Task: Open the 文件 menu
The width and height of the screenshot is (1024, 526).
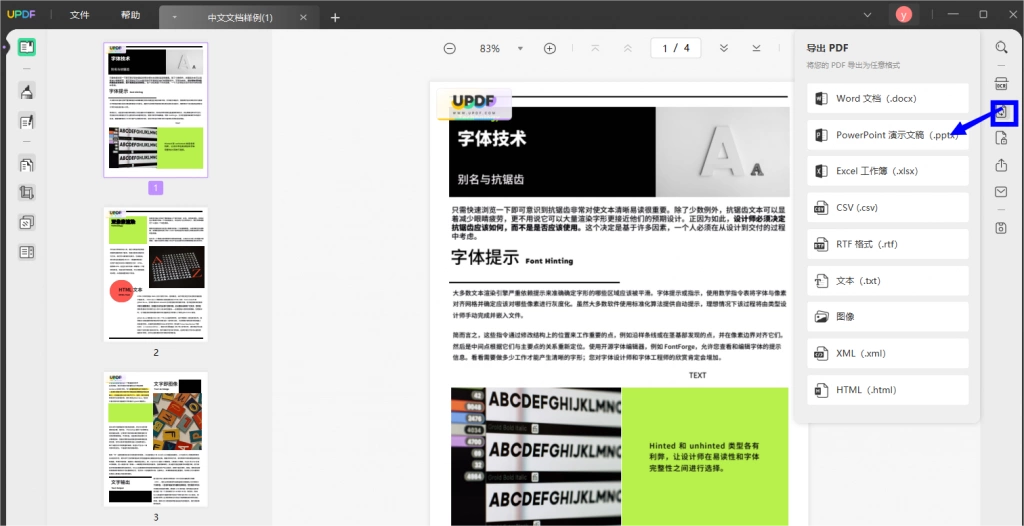Action: pos(80,15)
